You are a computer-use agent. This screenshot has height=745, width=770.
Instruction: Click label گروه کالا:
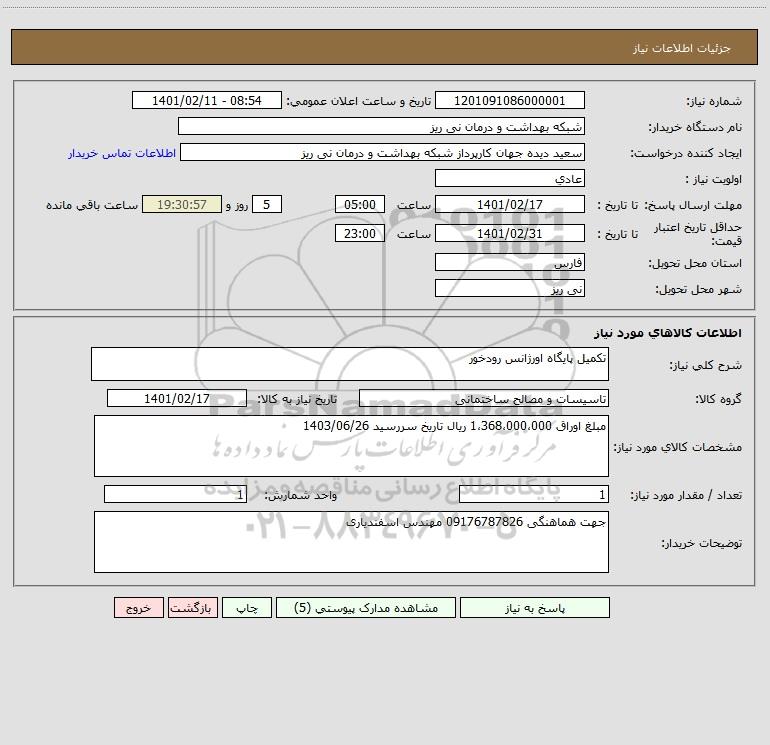tap(719, 399)
